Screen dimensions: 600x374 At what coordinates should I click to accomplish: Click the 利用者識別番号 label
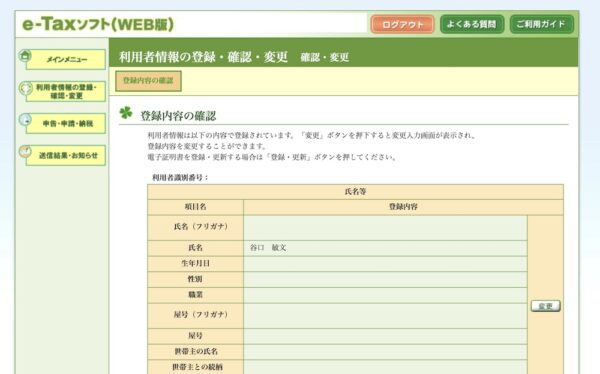pyautogui.click(x=180, y=178)
